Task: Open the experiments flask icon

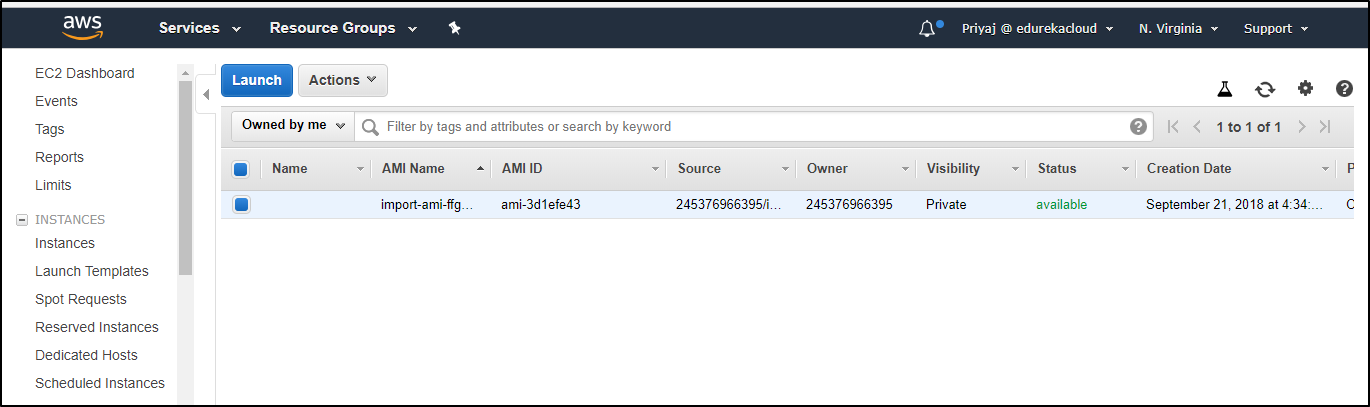Action: [1225, 89]
